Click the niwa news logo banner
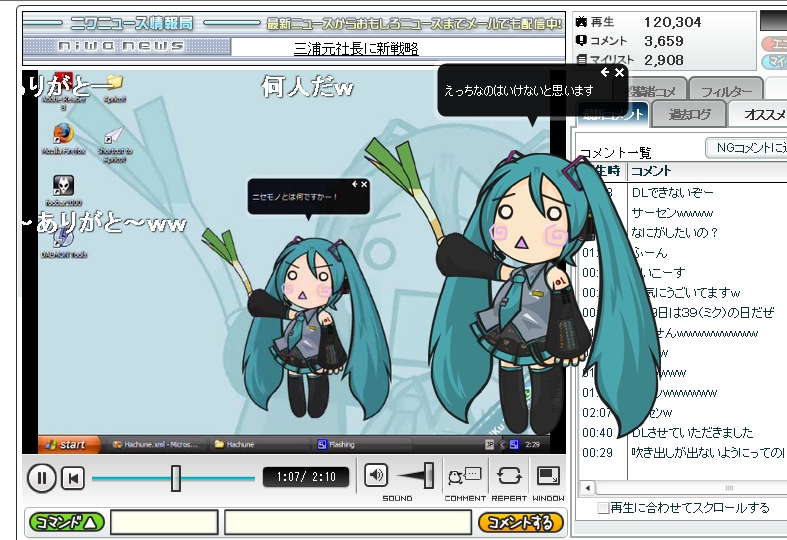Screen dimensions: 787x540 [126, 46]
